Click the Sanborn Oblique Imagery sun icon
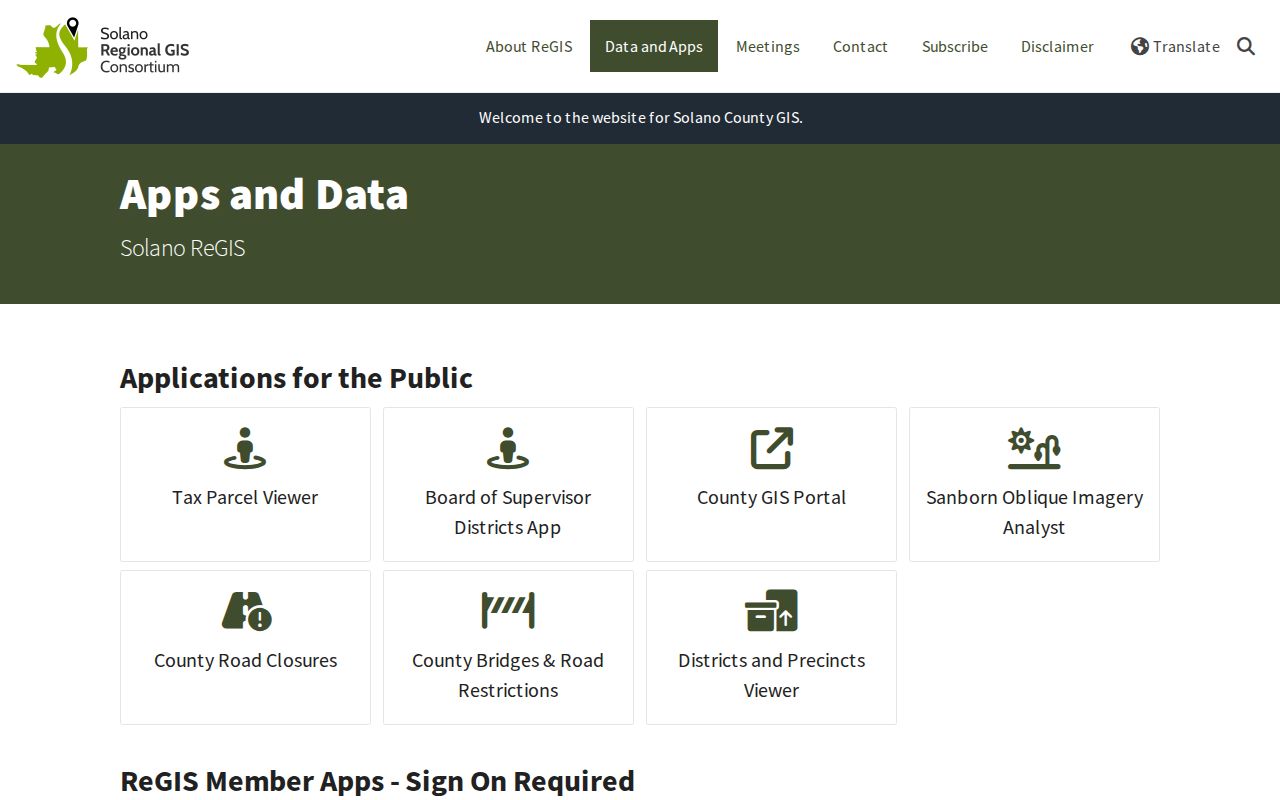This screenshot has width=1280, height=800. (1034, 449)
